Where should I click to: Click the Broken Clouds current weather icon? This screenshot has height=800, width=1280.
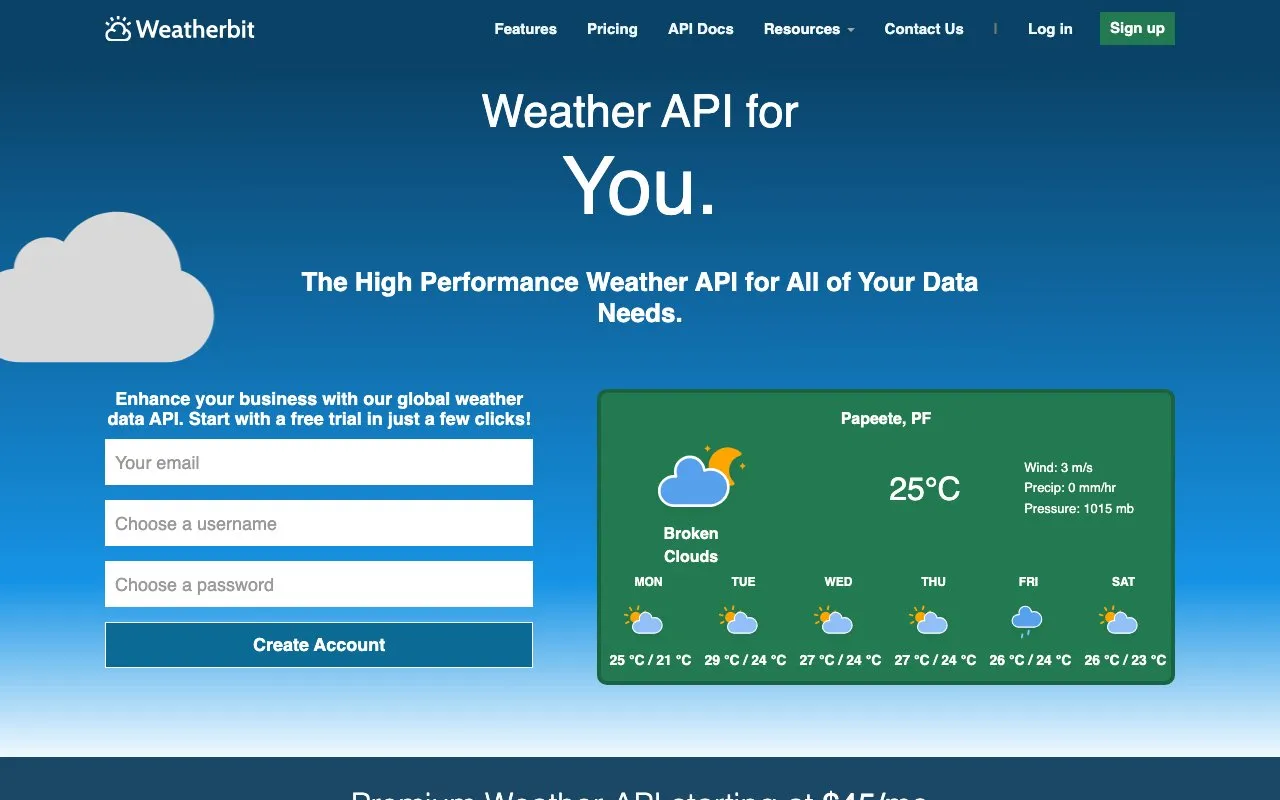(701, 475)
